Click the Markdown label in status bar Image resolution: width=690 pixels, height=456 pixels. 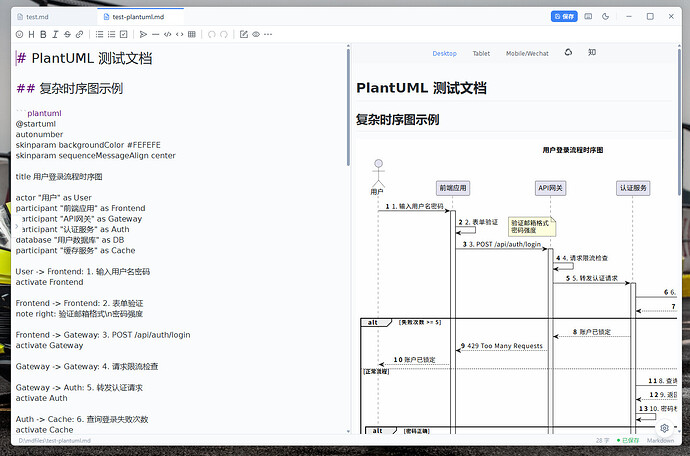coord(660,440)
